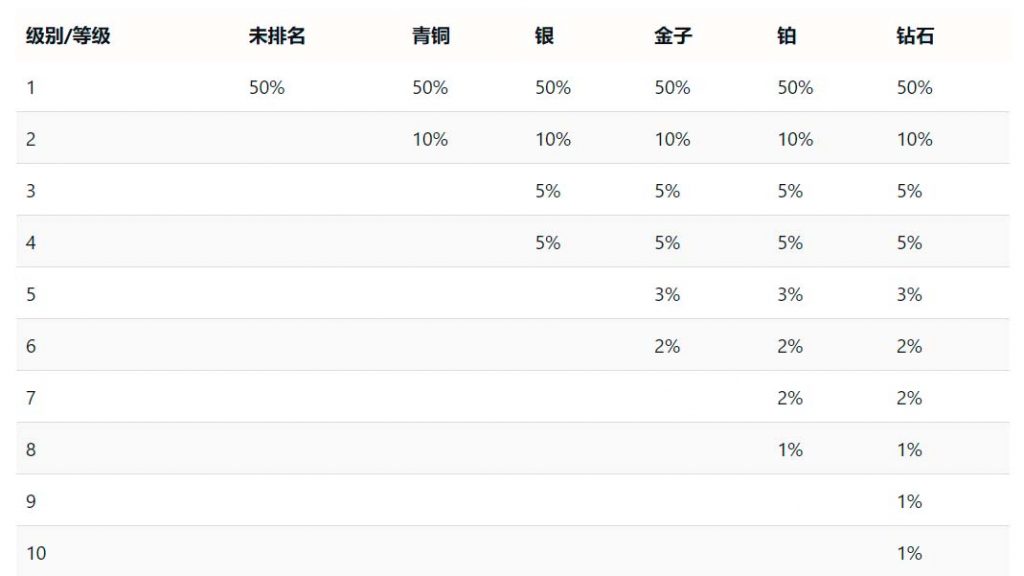Select the 金子 column header

(x=673, y=36)
